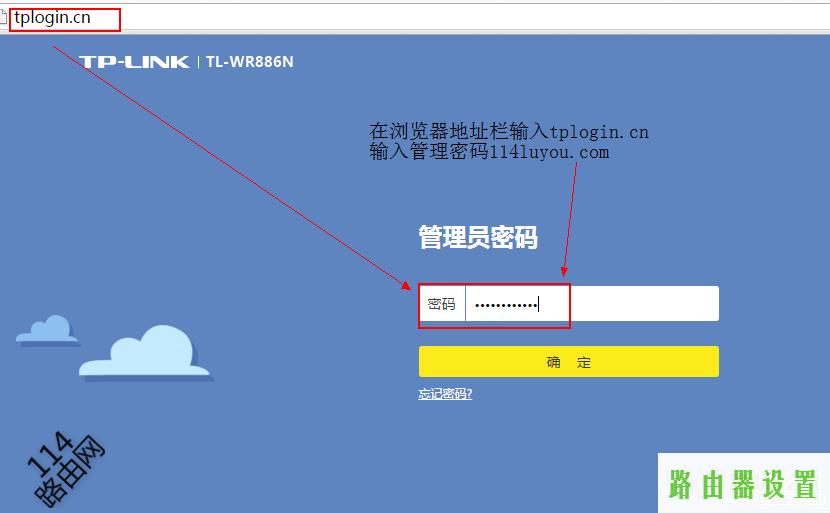Open the 忘记密码? forgot password link
Viewport: 830px width, 513px height.
445,394
